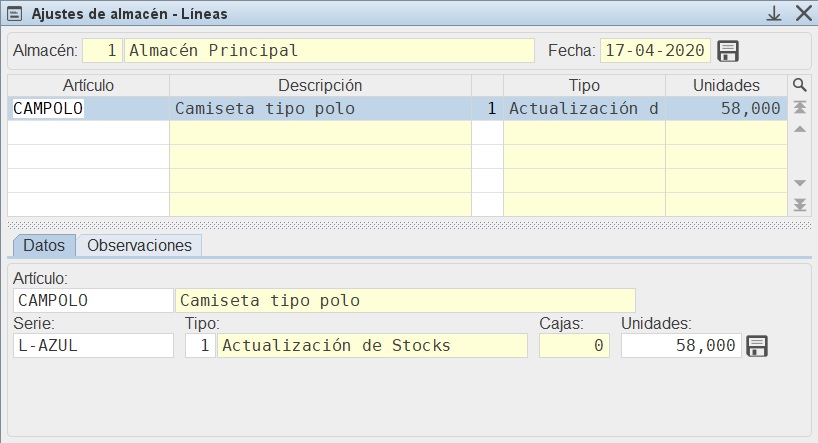Sort by the Descripción column header
This screenshot has height=443, width=818.
tap(320, 85)
